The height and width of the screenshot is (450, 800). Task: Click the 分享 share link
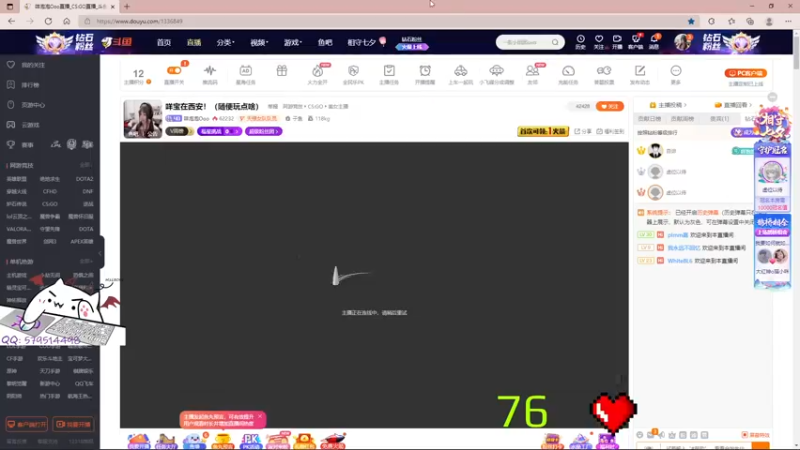(583, 131)
